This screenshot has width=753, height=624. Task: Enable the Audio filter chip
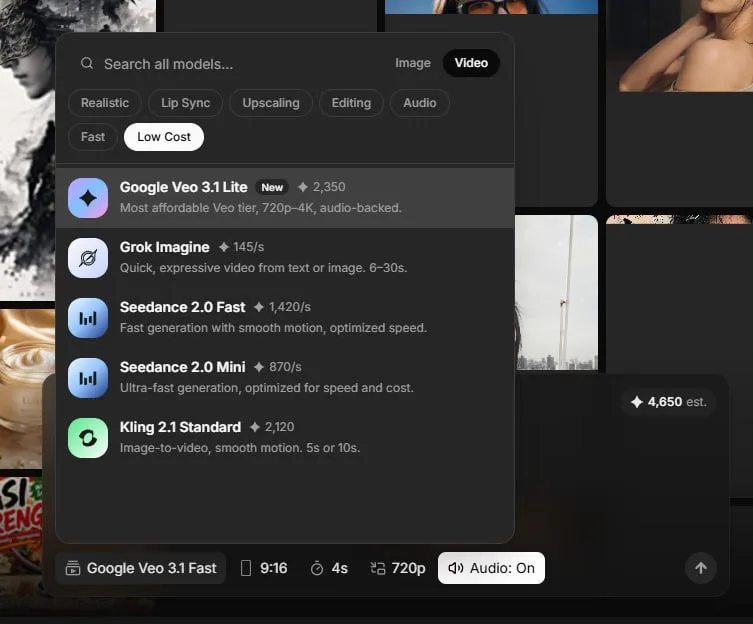420,103
